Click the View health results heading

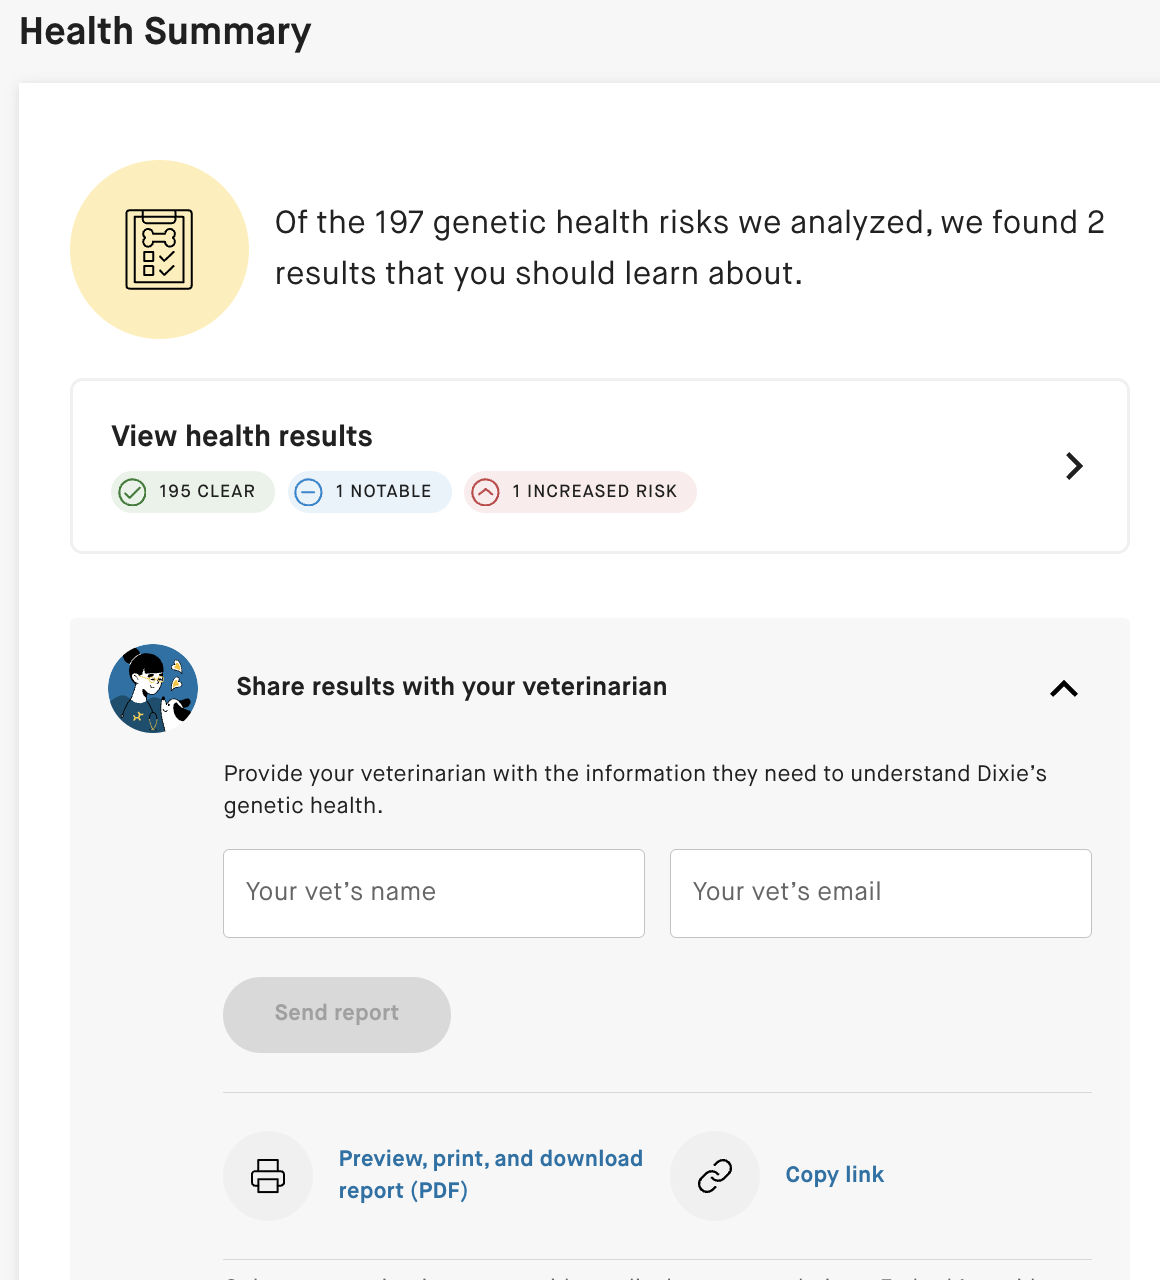tap(242, 436)
